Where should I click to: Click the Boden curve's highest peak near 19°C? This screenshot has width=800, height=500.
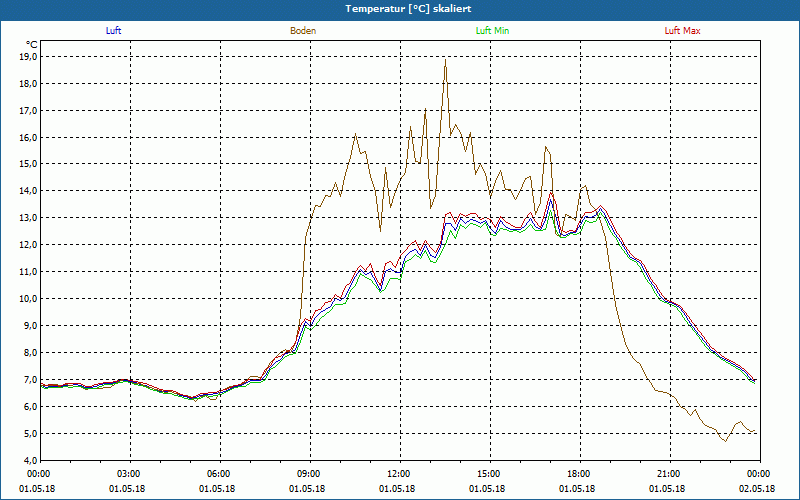click(x=445, y=60)
